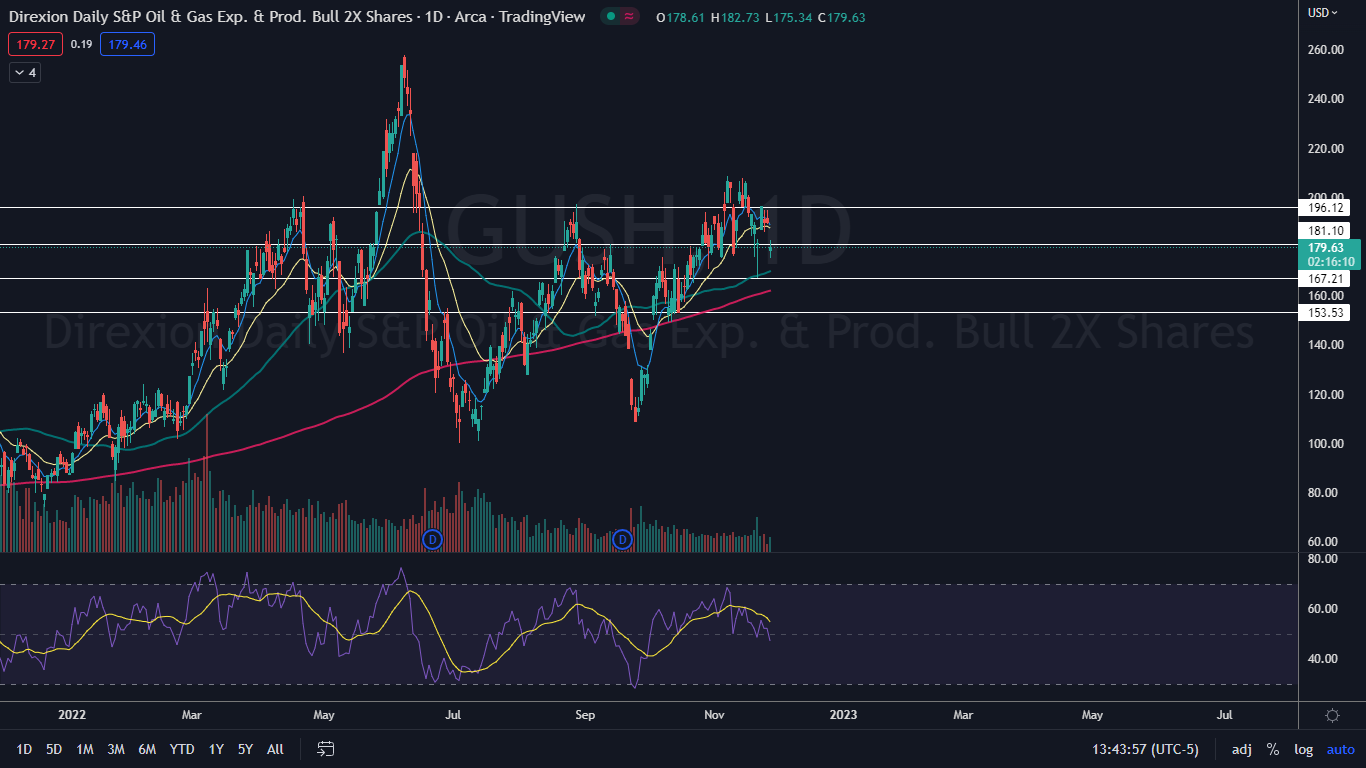
Task: Click the 167.21 horizontal line price label
Action: [x=1323, y=278]
